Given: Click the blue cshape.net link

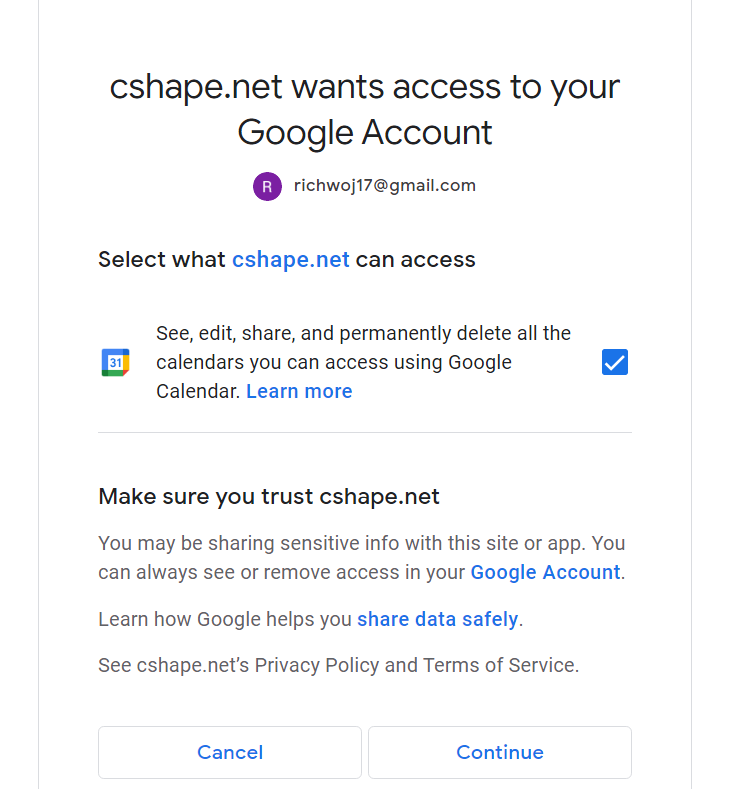Looking at the screenshot, I should [x=291, y=260].
